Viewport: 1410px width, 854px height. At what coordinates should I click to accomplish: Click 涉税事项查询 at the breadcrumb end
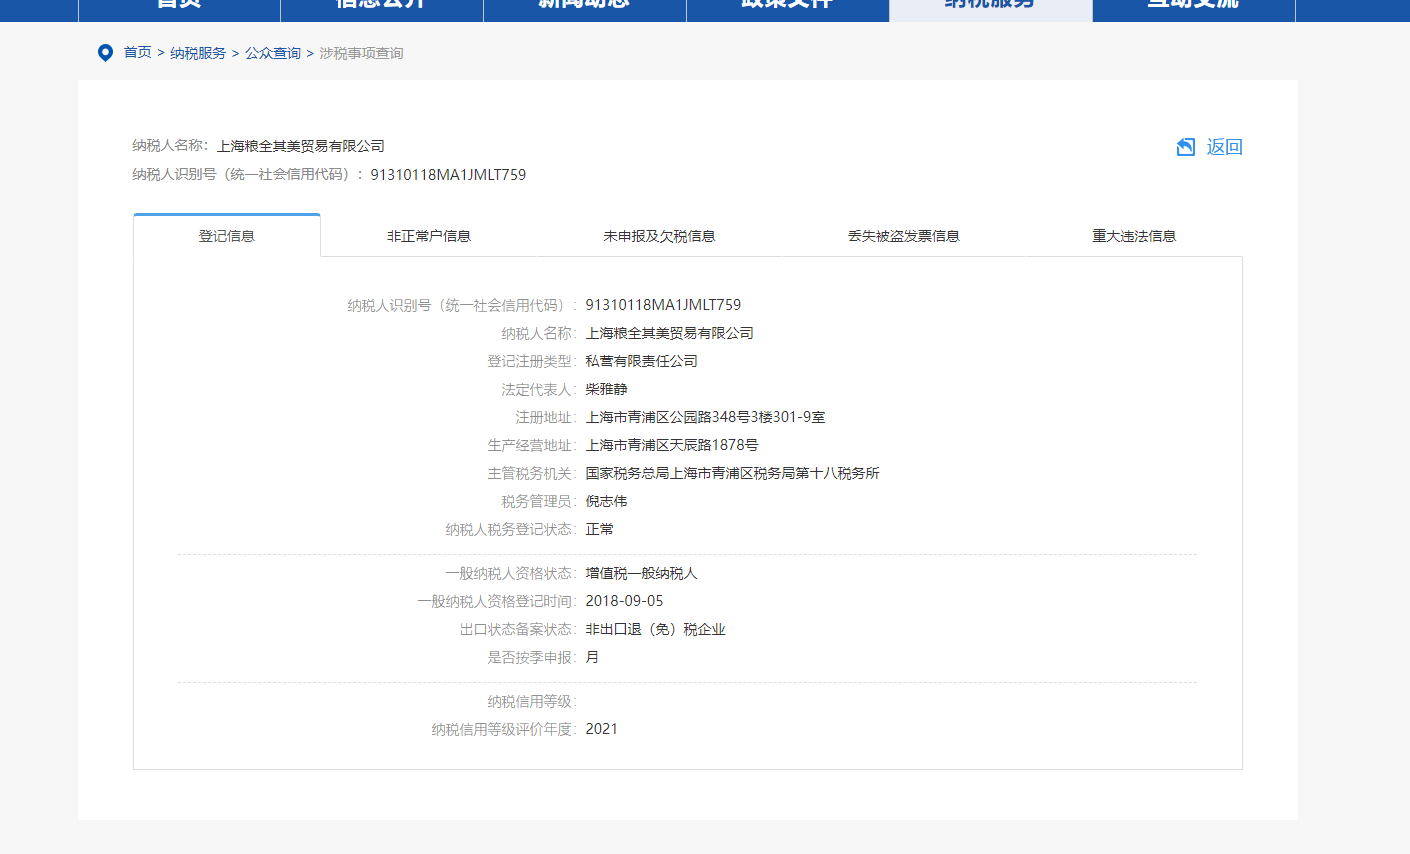pos(361,53)
